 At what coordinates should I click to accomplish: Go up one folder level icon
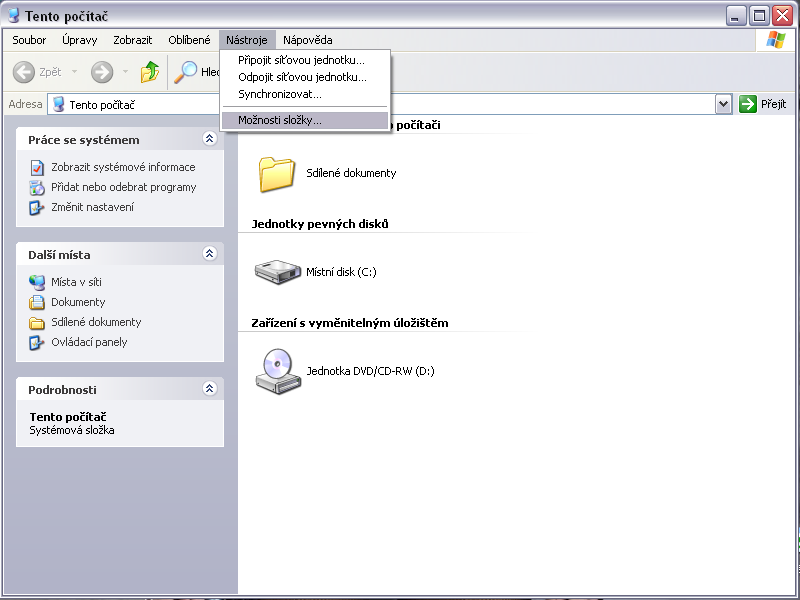(x=149, y=72)
